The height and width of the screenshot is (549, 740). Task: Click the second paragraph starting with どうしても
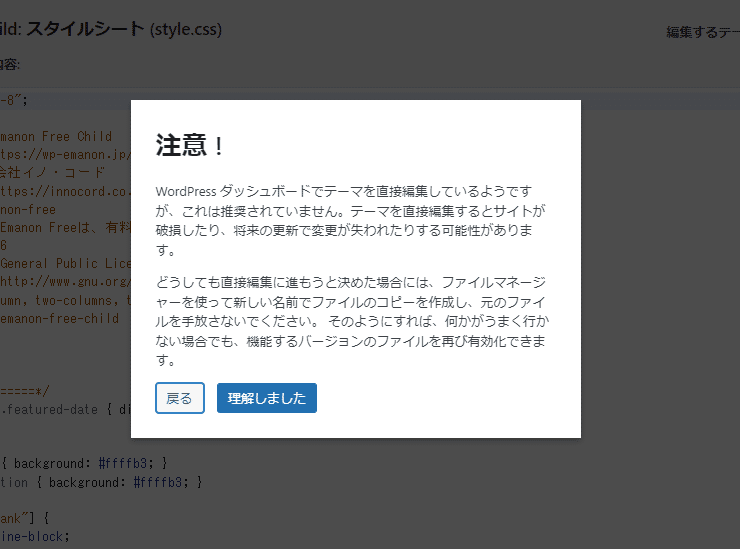[x=352, y=321]
